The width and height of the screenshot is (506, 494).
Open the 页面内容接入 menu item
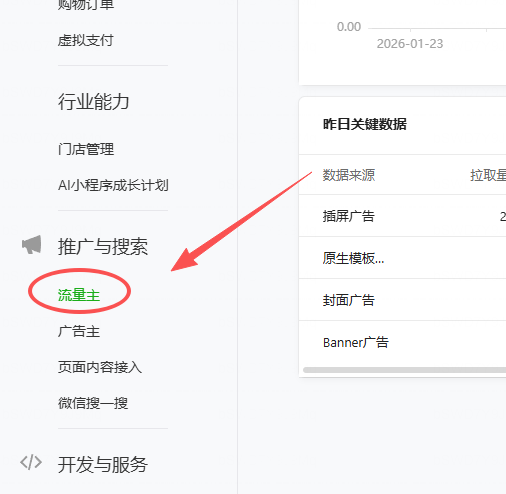[100, 367]
